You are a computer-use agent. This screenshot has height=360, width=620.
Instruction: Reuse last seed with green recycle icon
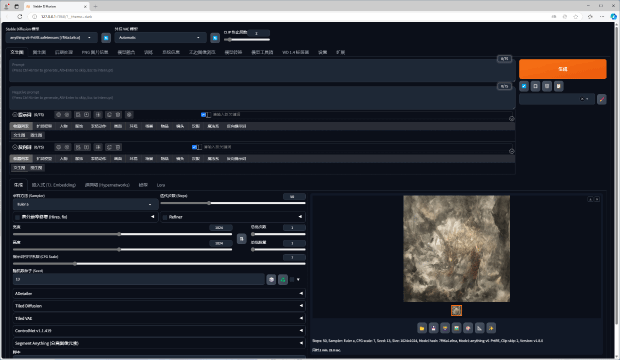click(x=283, y=280)
